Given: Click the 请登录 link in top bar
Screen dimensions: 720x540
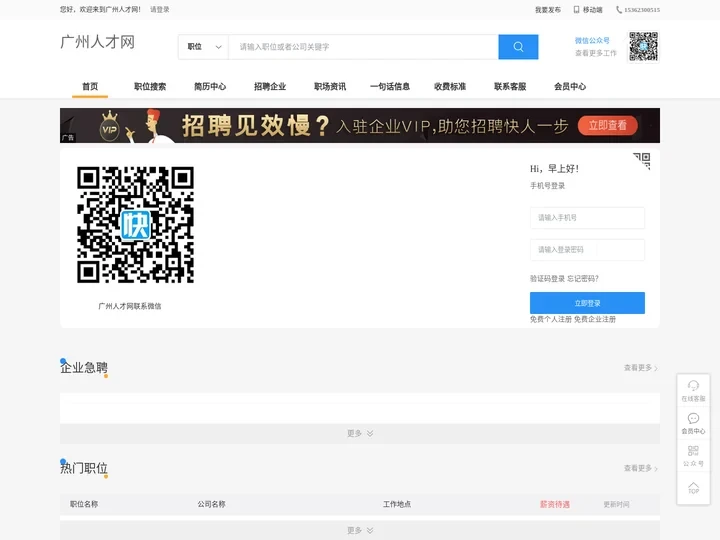Looking at the screenshot, I should coord(160,9).
